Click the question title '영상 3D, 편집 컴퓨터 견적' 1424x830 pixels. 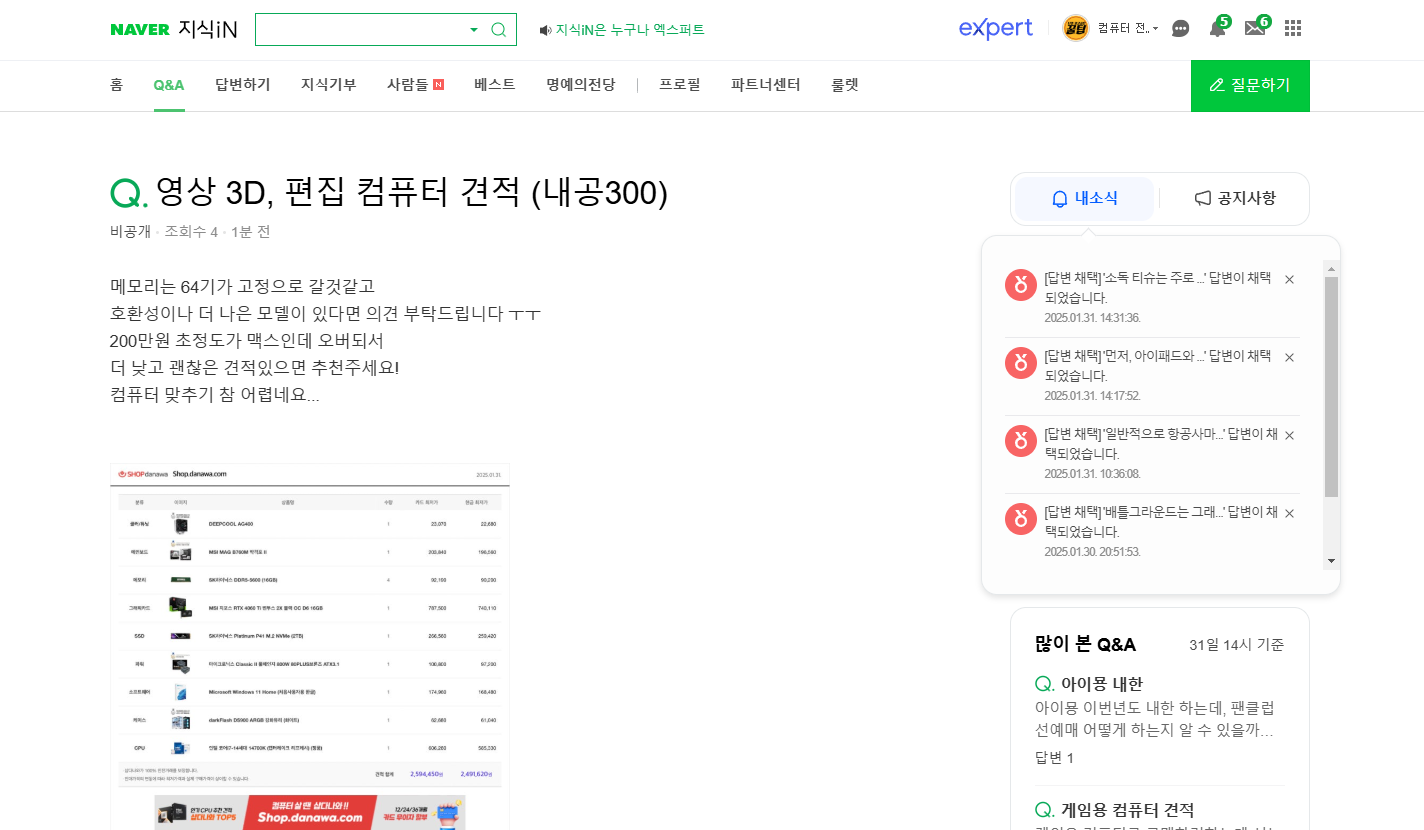[x=412, y=192]
